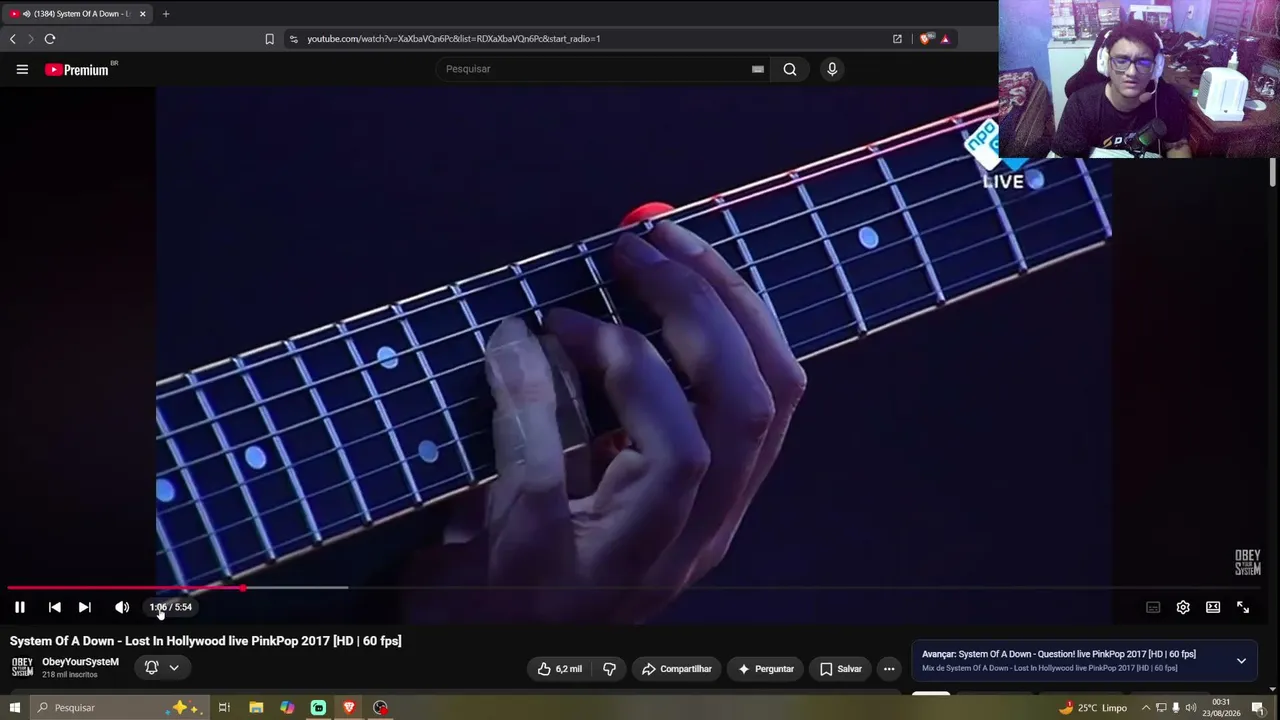
Task: Toggle the channel notification bell
Action: [x=152, y=667]
